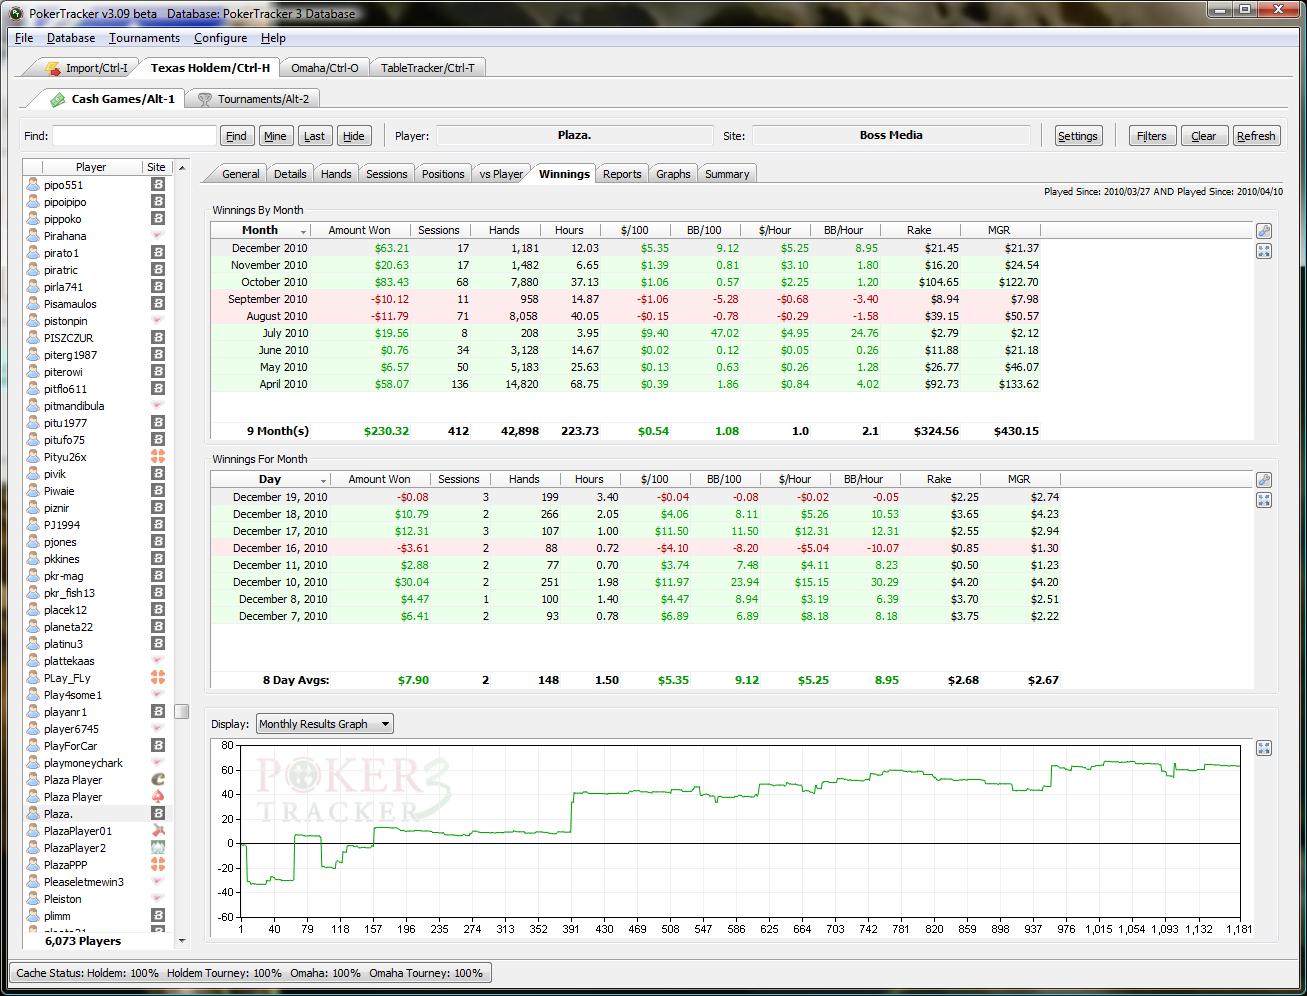1307x996 pixels.
Task: Click the Tournaments trophy icon
Action: 205,99
